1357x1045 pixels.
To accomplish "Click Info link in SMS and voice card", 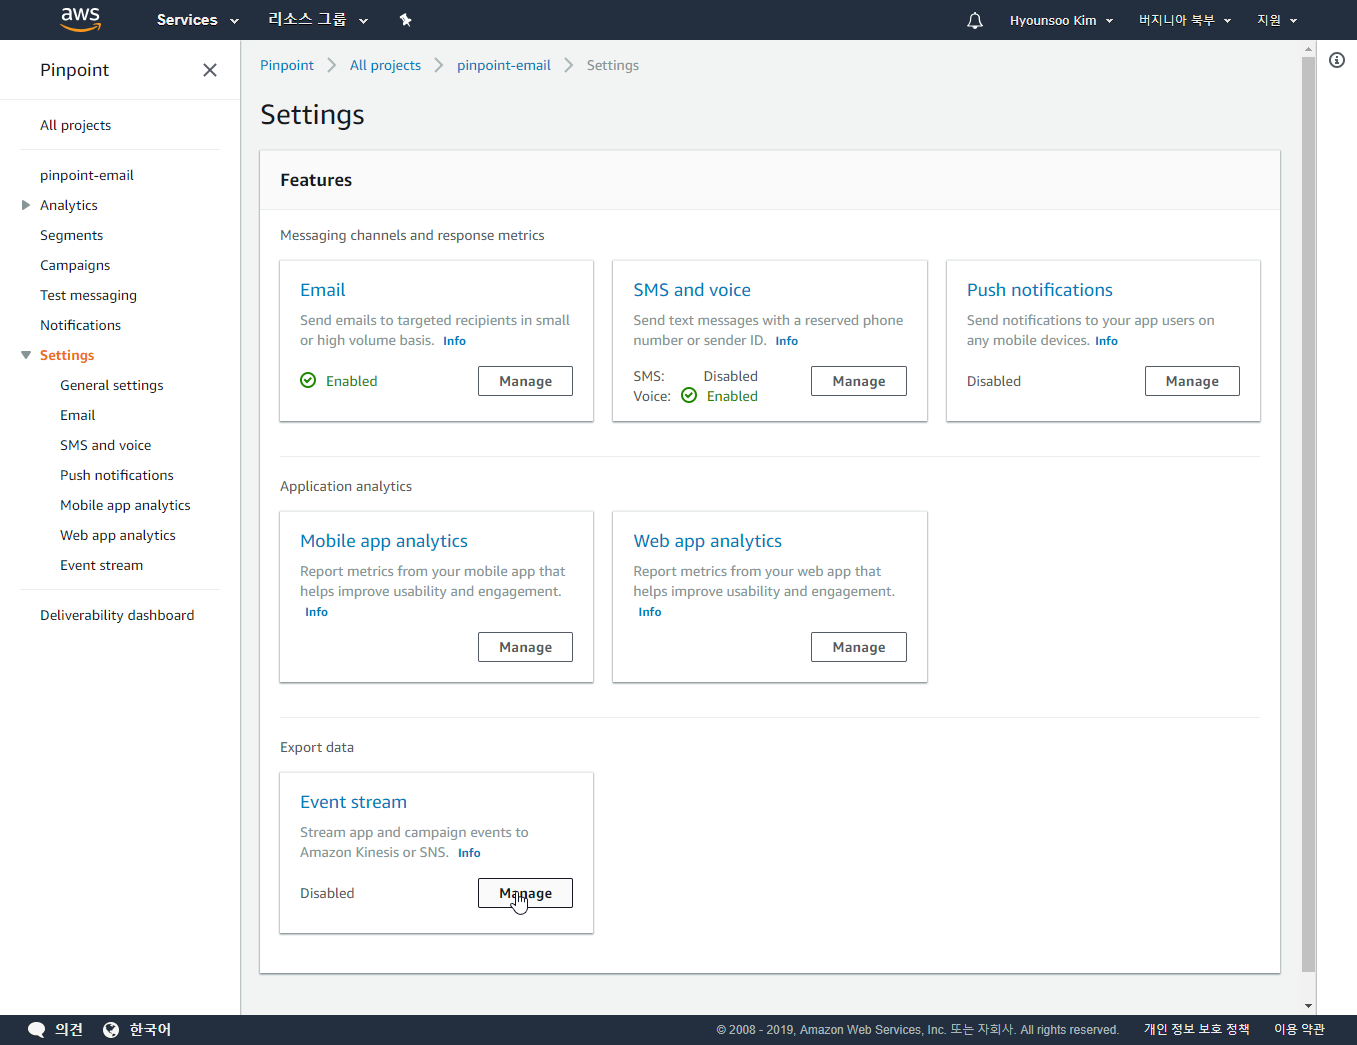I will click(786, 341).
